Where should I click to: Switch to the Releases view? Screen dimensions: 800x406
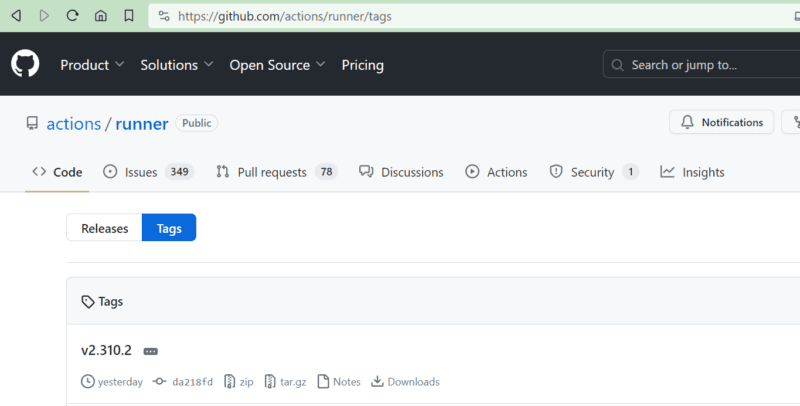pyautogui.click(x=105, y=228)
